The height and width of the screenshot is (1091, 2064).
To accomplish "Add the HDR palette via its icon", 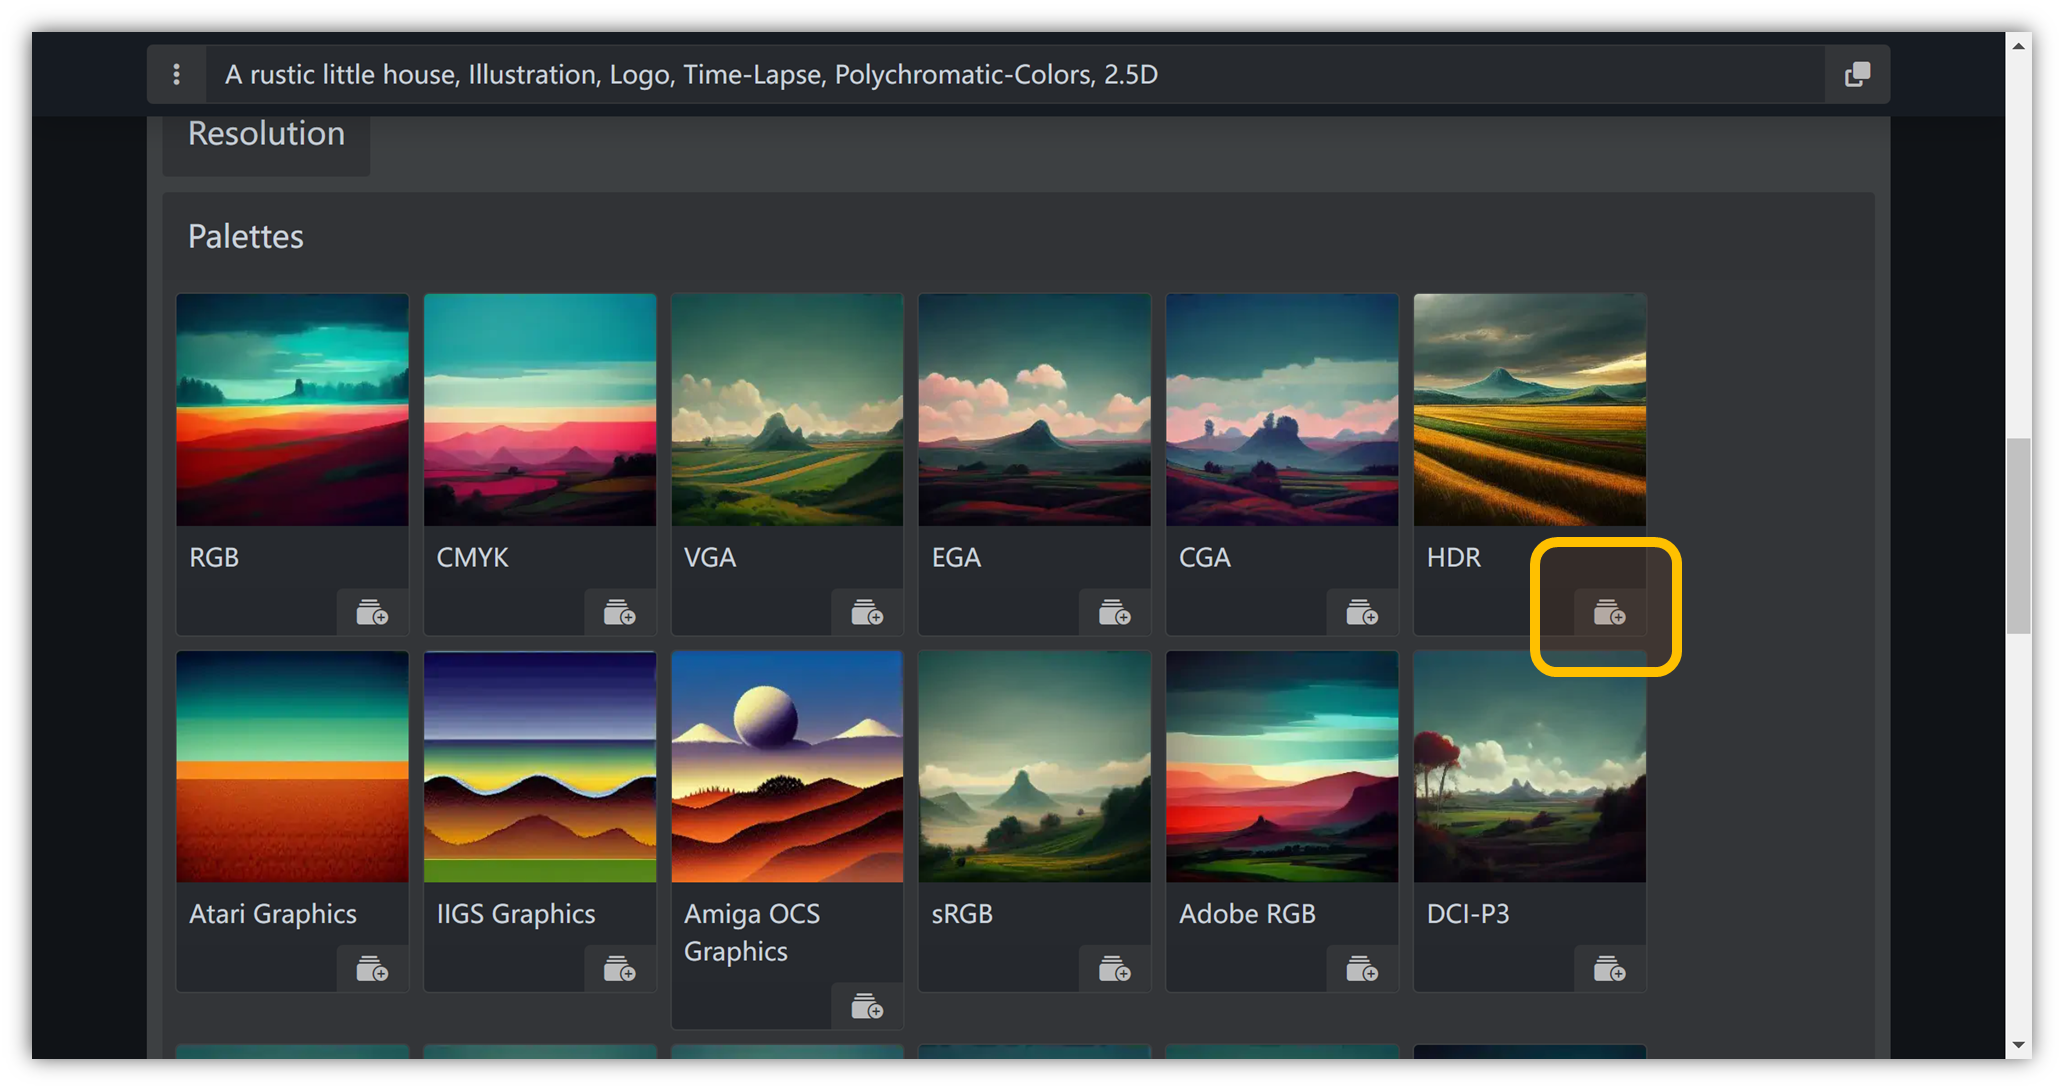I will pos(1608,612).
